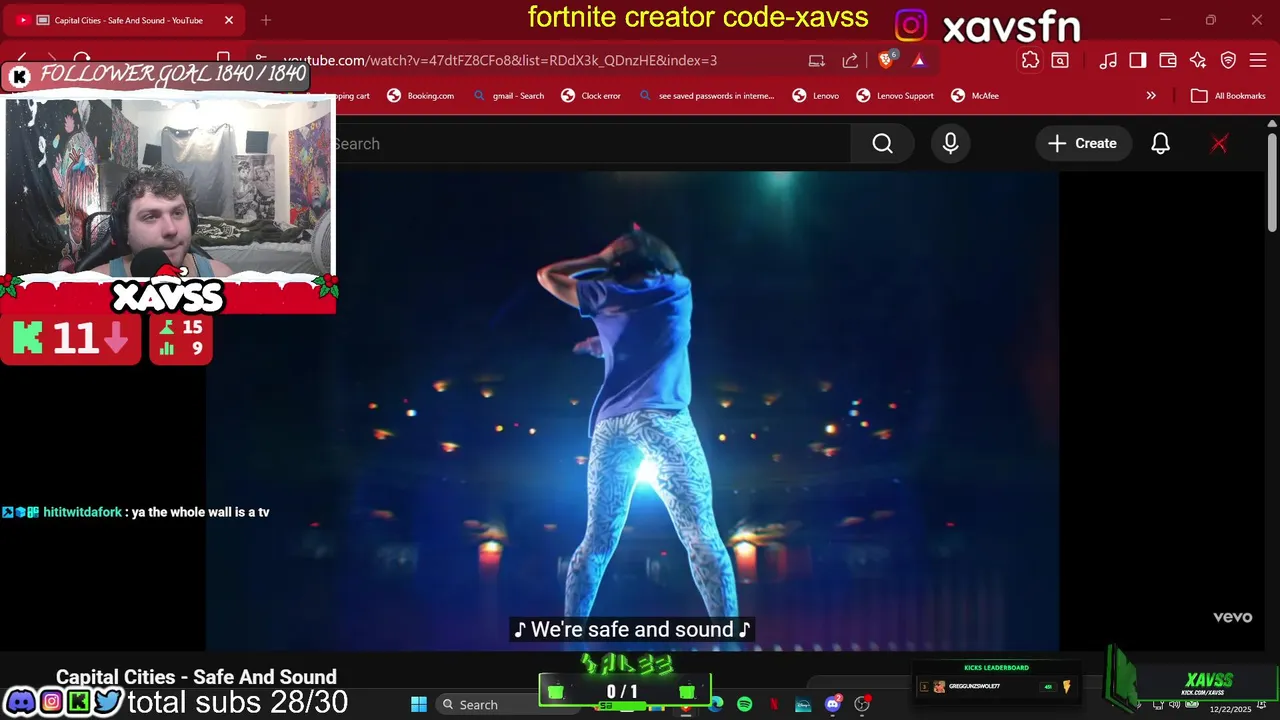This screenshot has width=1280, height=720.
Task: Open the Brave Shields lion icon
Action: (x=886, y=61)
